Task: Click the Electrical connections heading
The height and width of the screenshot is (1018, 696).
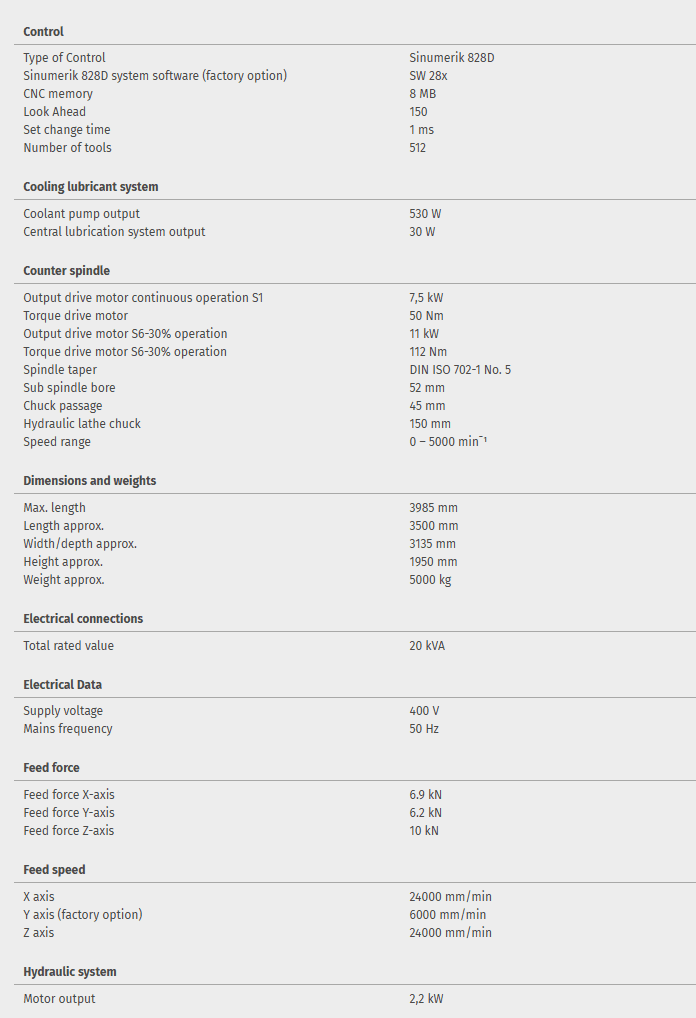Action: click(x=83, y=619)
